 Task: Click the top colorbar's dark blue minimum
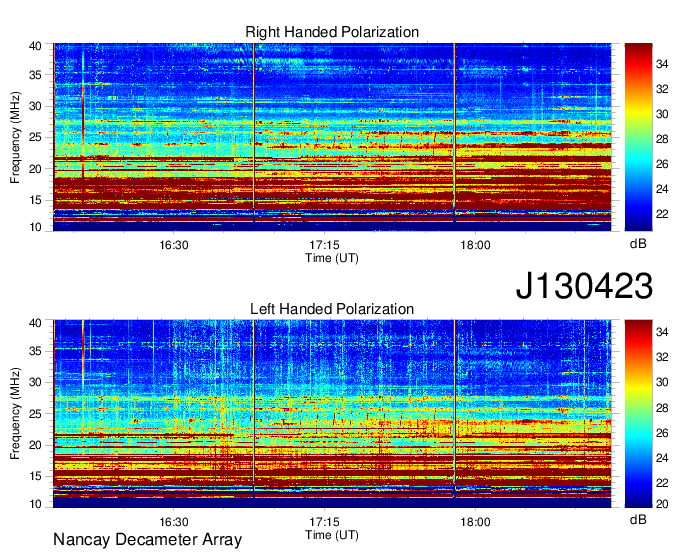(x=638, y=225)
